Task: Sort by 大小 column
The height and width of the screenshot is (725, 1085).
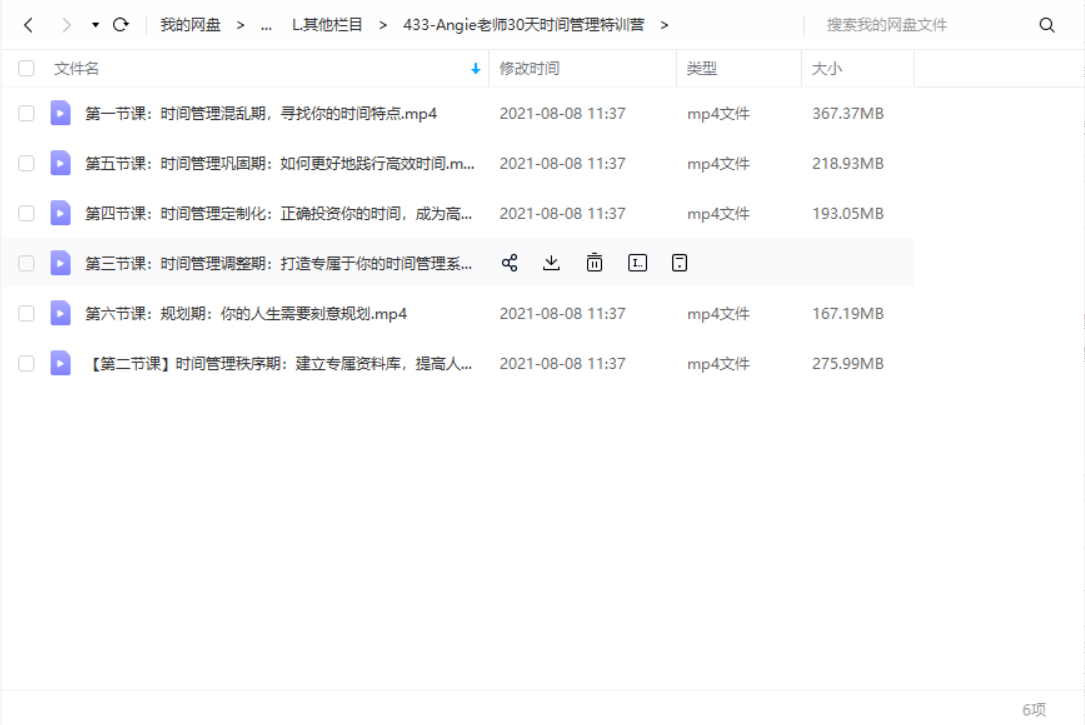Action: coord(827,68)
